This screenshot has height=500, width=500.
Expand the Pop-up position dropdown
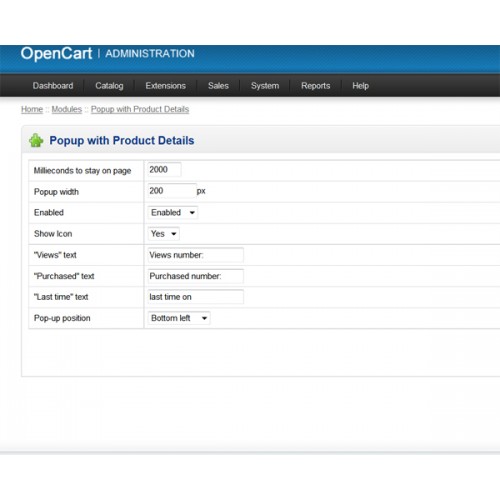pyautogui.click(x=179, y=318)
